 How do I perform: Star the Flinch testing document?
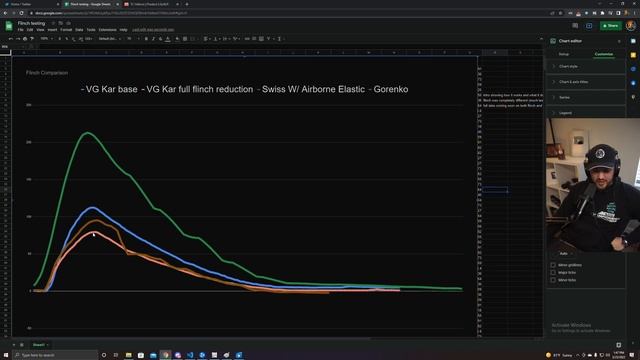(x=53, y=23)
